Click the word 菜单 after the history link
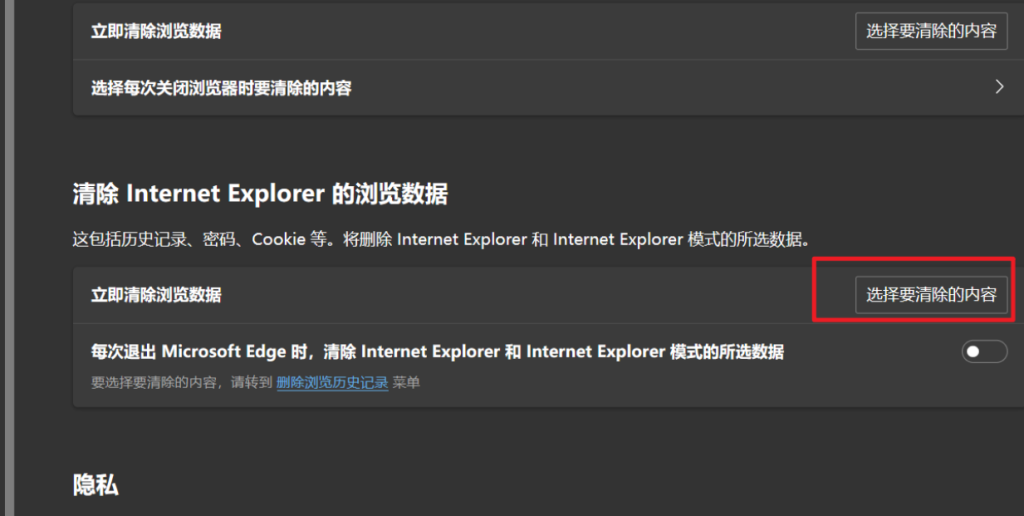 406,382
